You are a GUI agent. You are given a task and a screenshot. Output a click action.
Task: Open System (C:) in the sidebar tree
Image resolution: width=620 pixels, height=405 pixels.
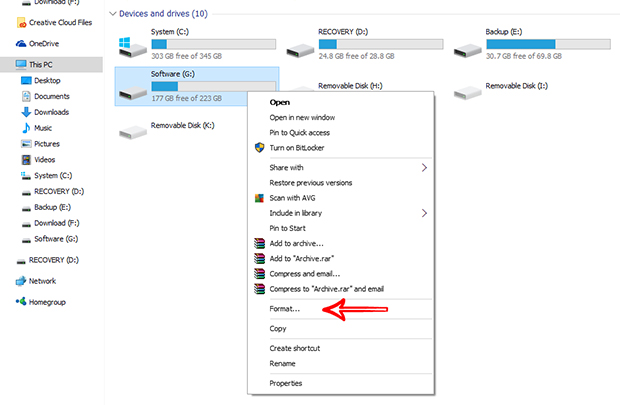pos(53,176)
